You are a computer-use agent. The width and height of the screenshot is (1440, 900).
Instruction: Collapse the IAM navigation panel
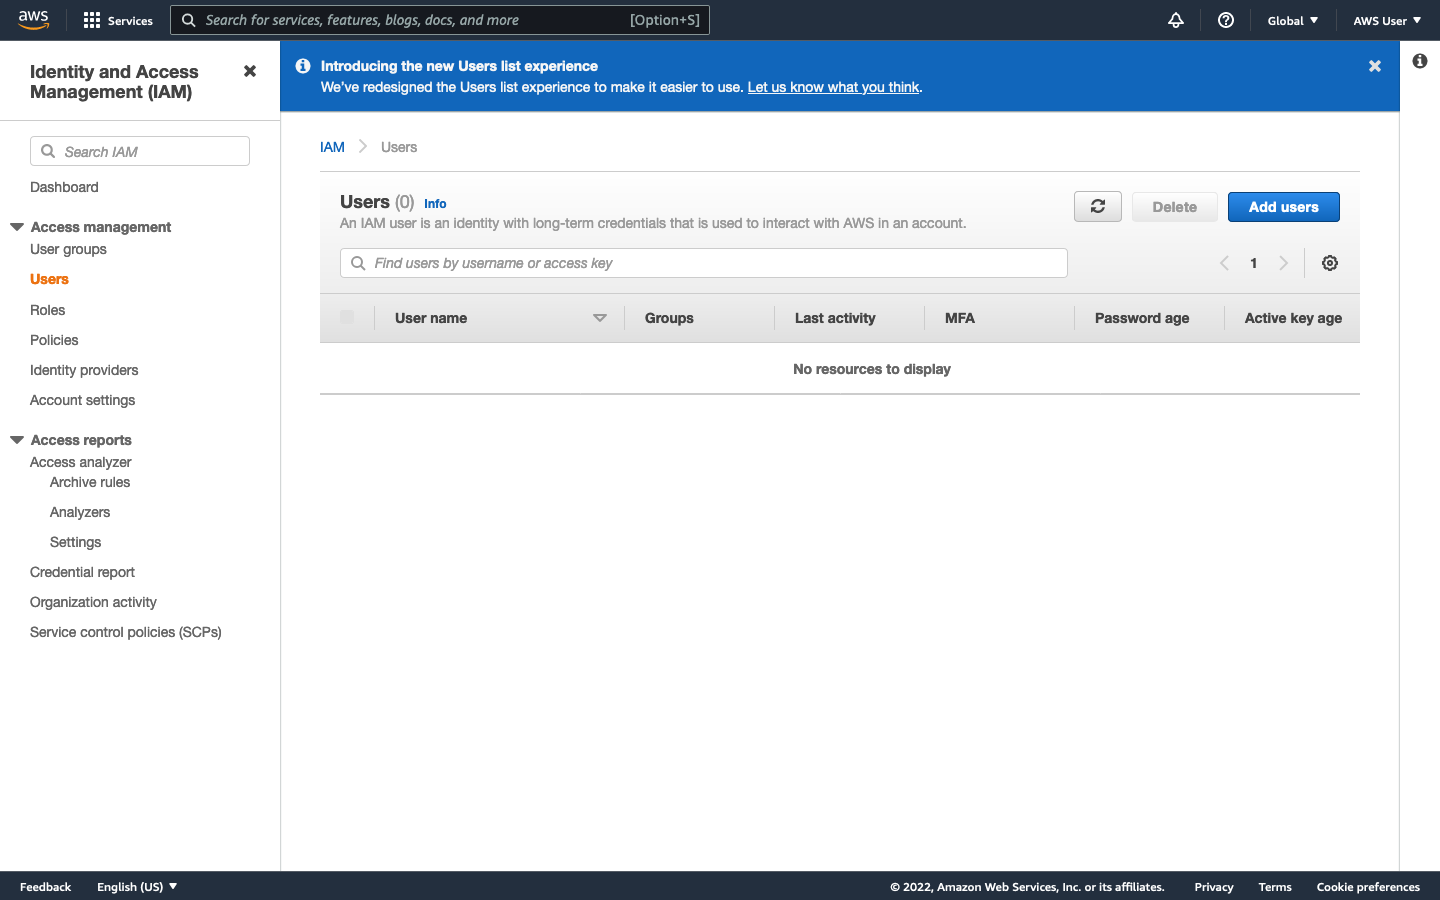pos(249,71)
